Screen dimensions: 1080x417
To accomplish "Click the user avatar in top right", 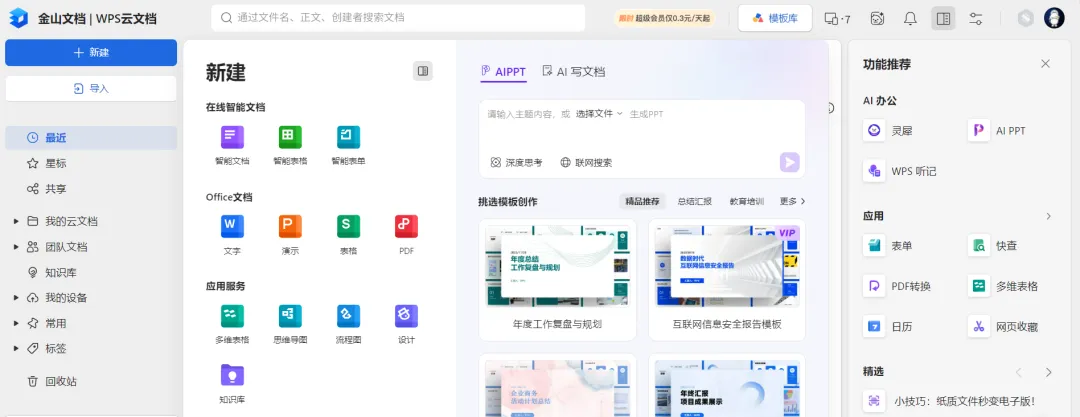I will point(1054,19).
